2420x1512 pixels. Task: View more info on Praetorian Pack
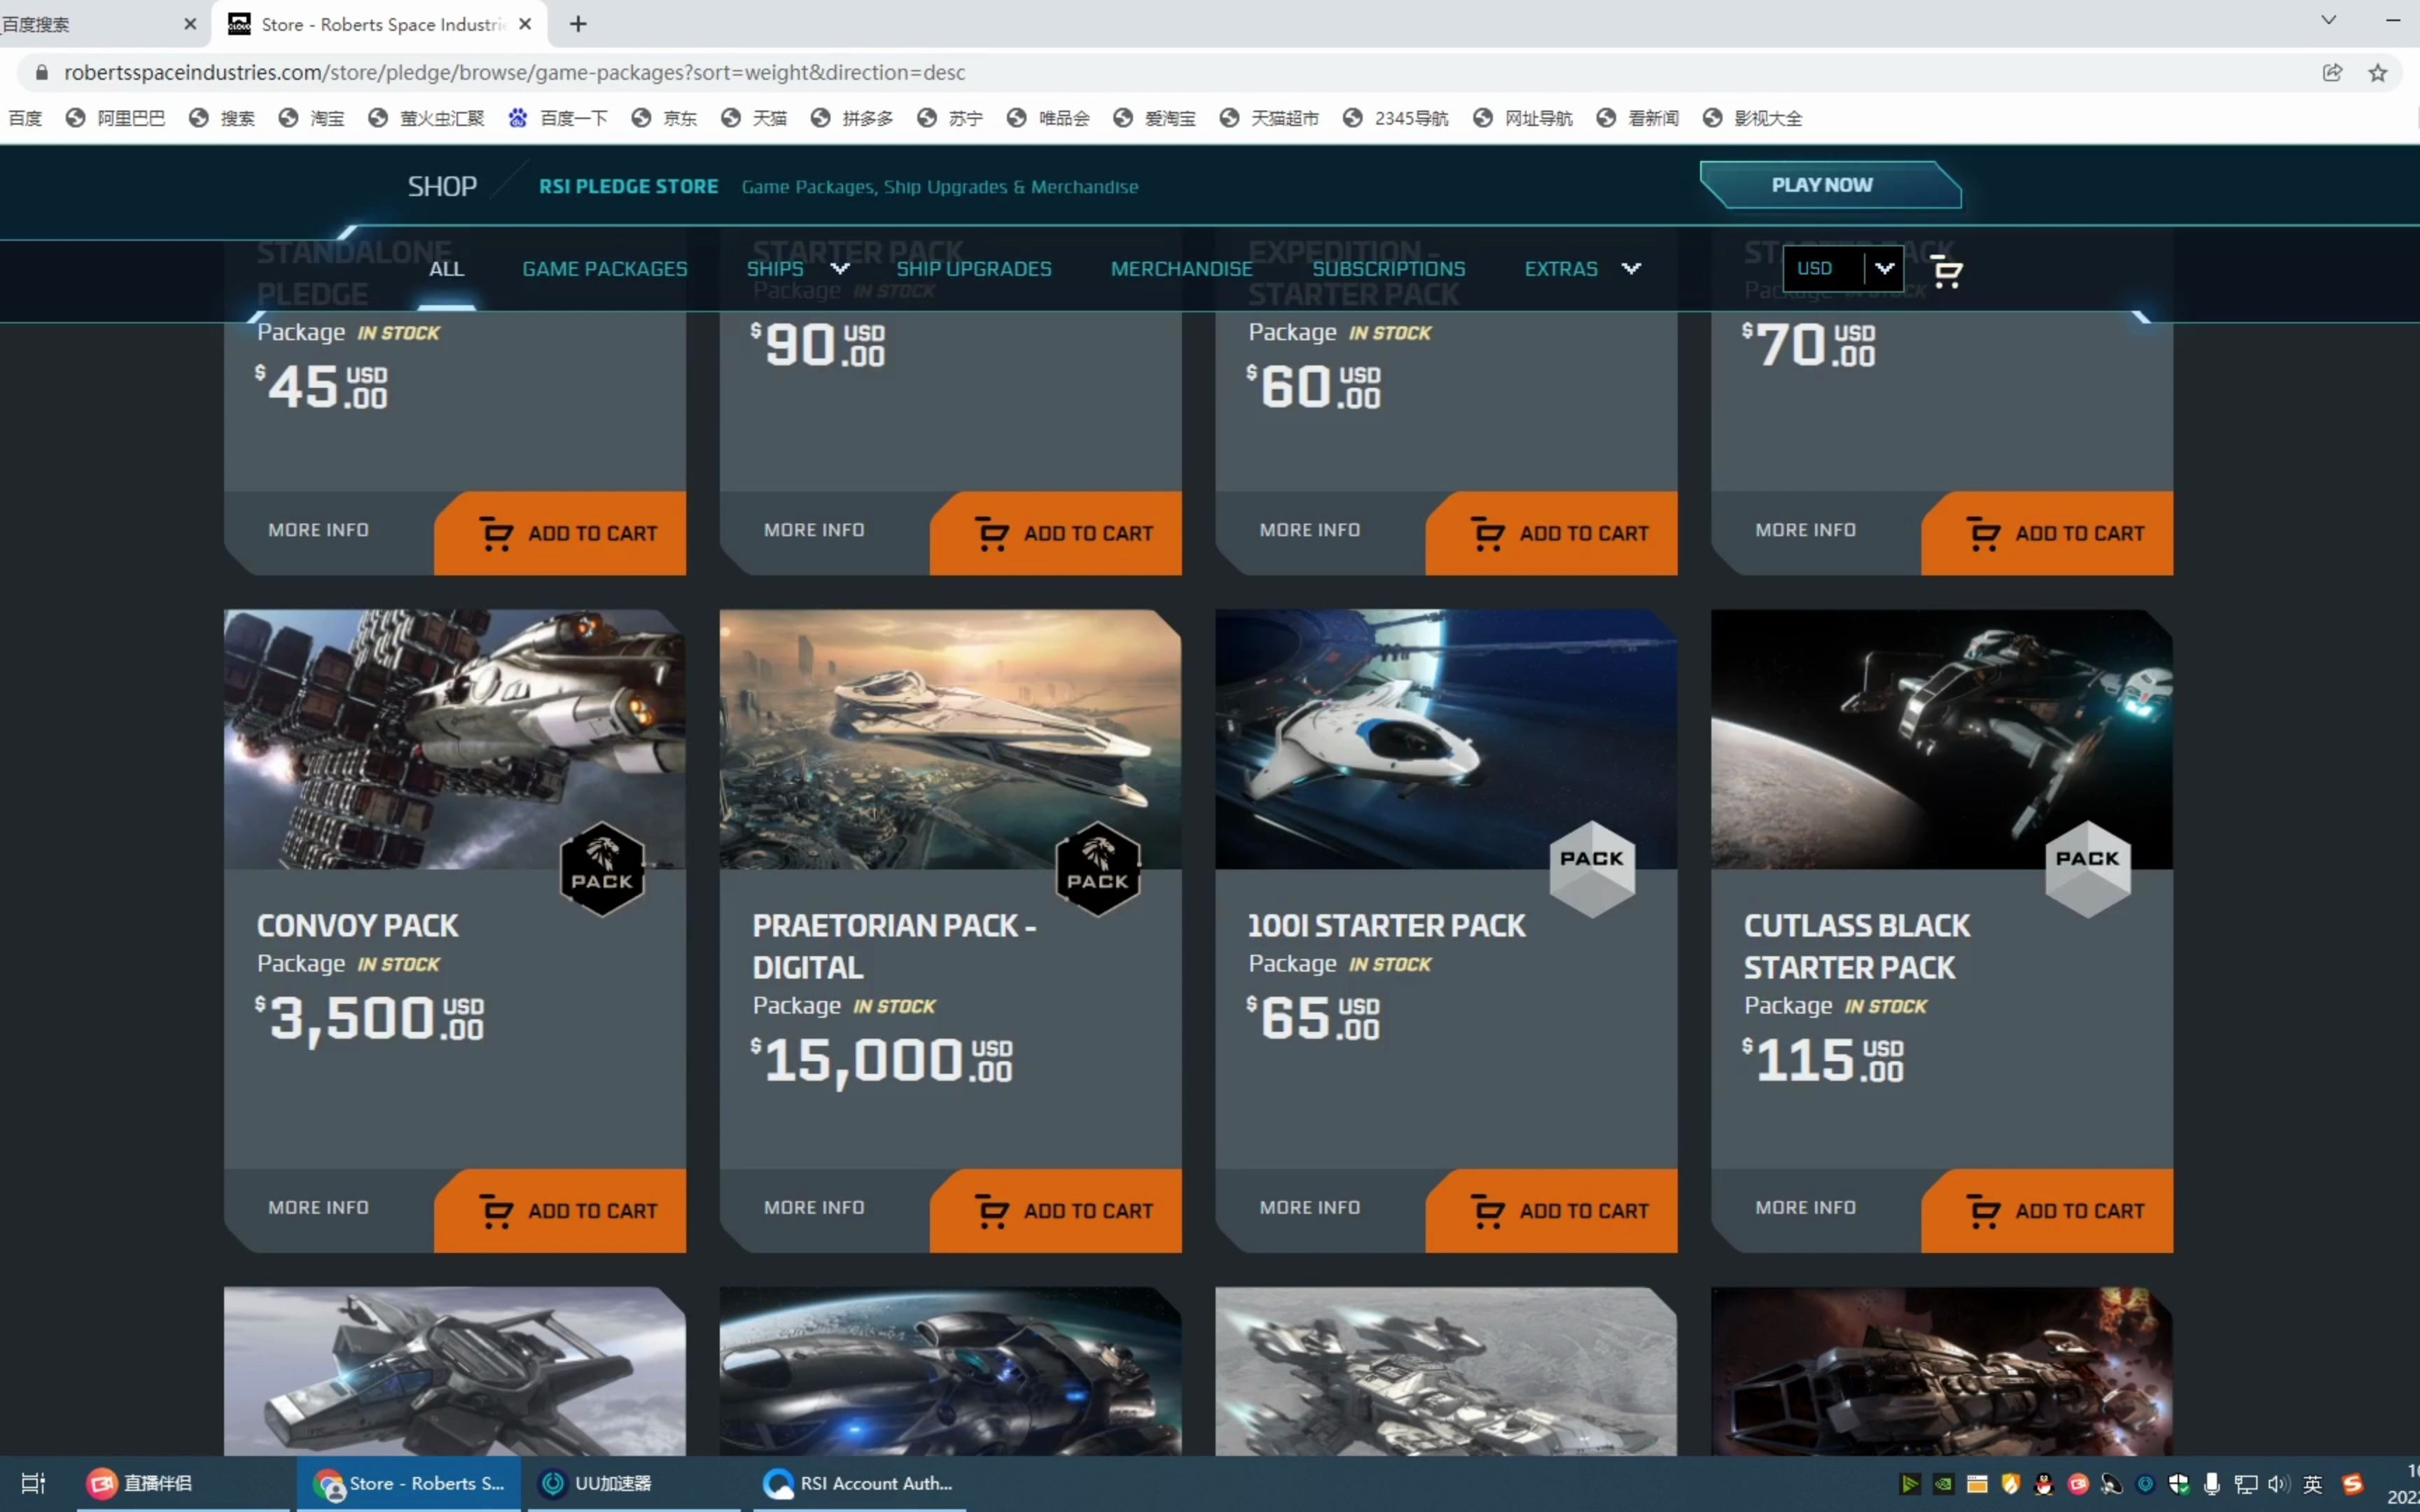814,1208
